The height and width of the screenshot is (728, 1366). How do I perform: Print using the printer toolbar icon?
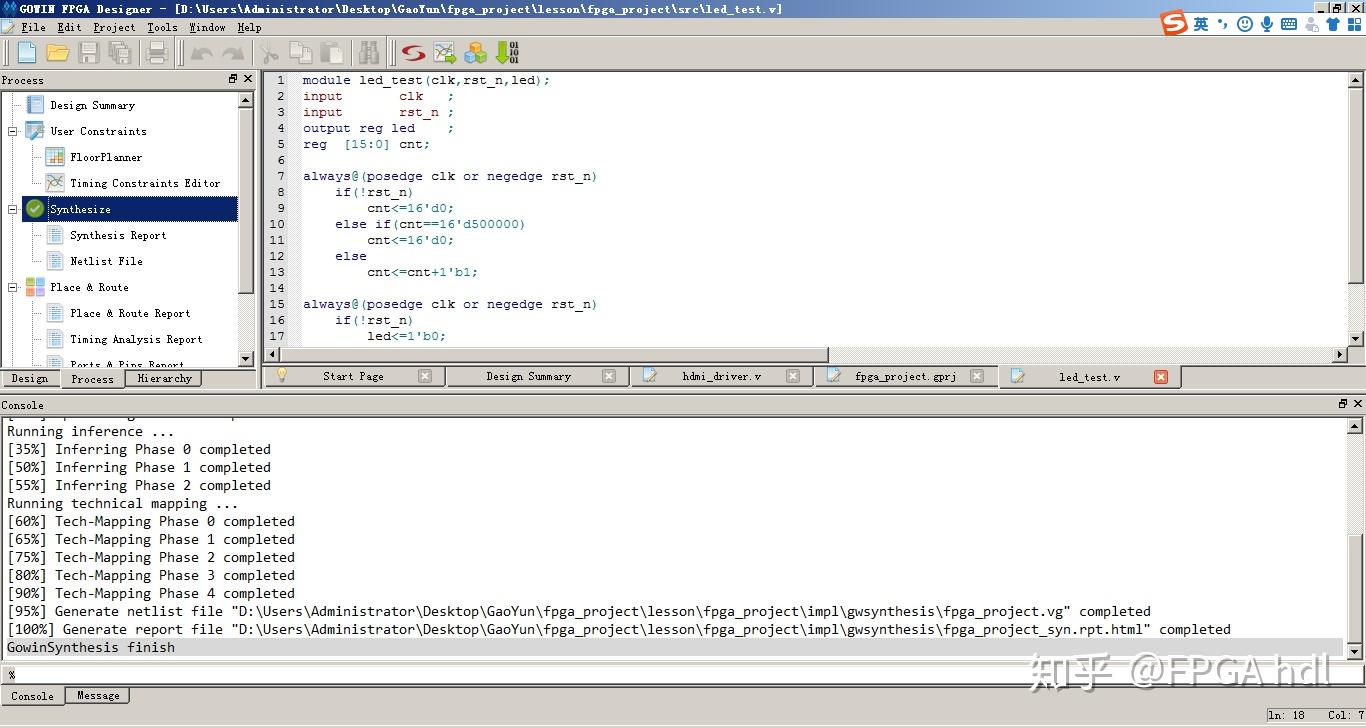pyautogui.click(x=157, y=52)
